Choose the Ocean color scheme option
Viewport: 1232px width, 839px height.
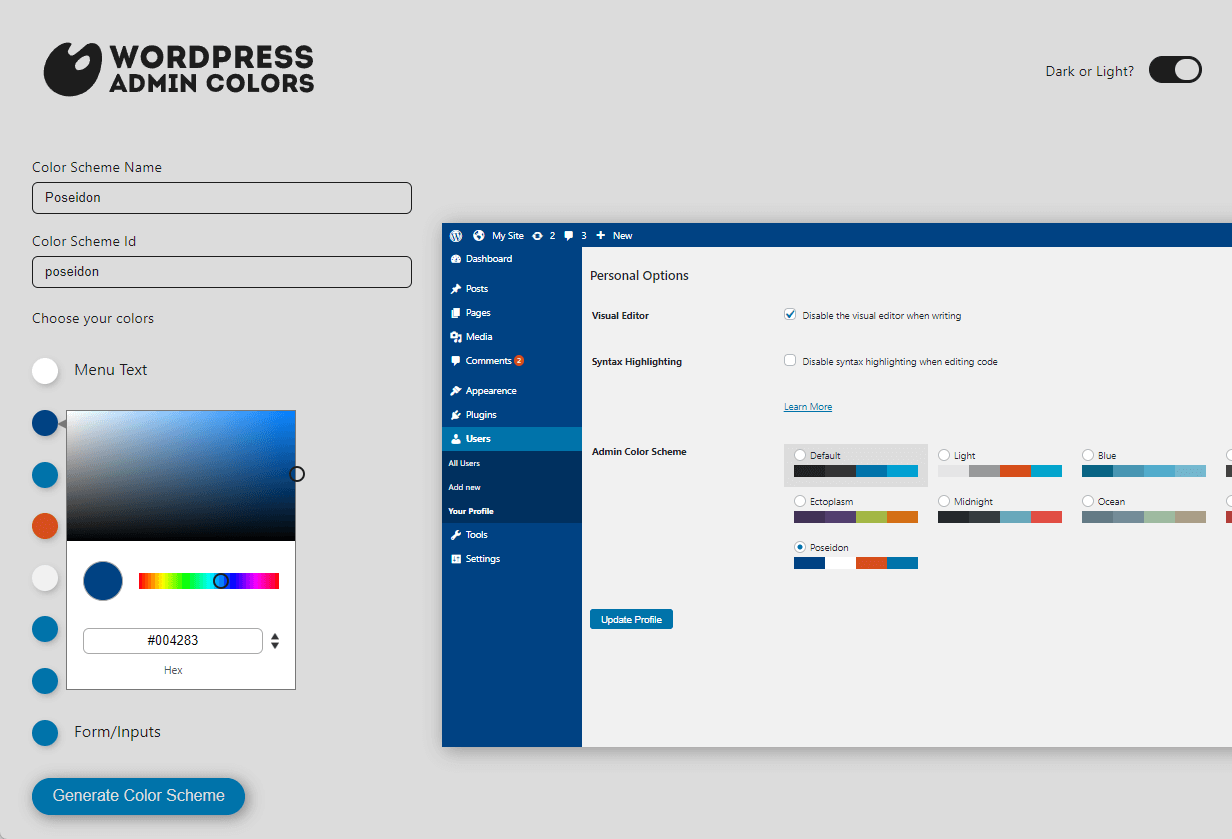click(1088, 500)
